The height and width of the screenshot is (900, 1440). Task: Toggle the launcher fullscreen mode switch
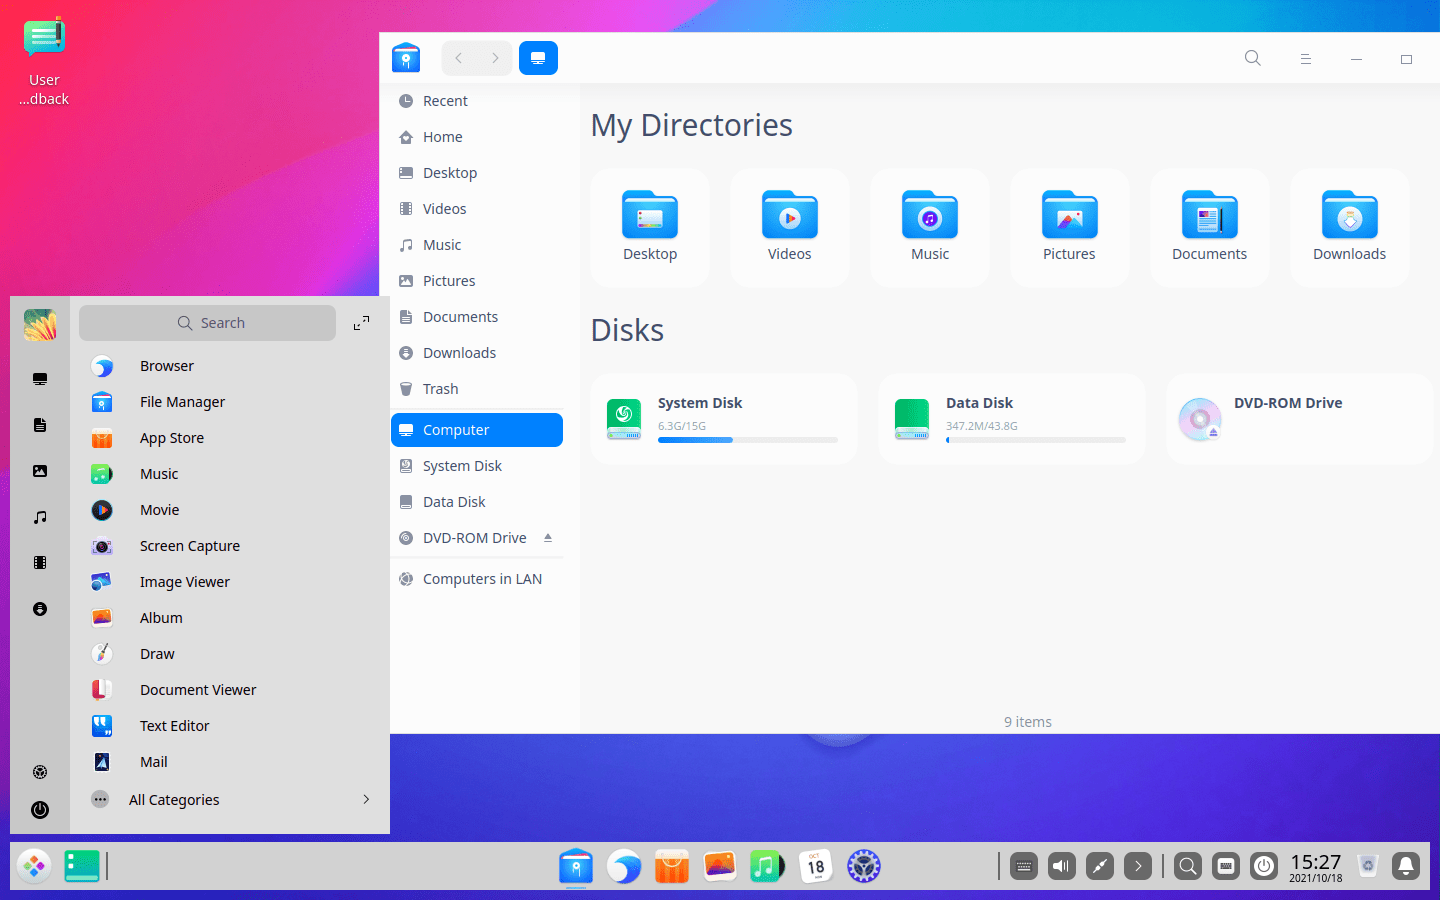point(361,322)
